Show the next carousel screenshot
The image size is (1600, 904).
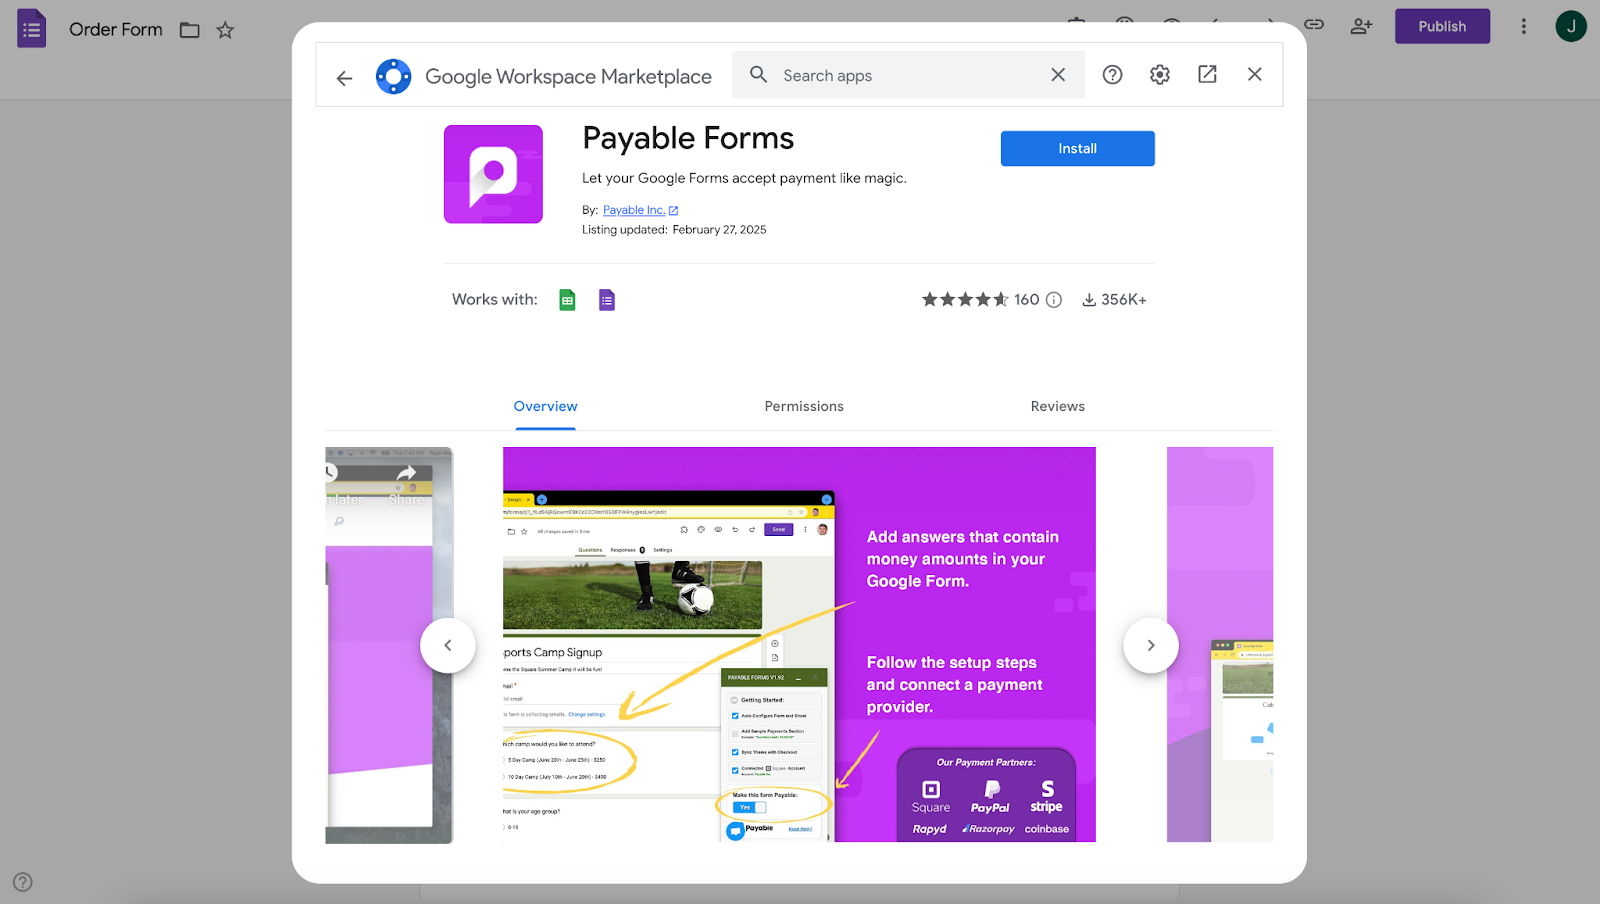click(x=1151, y=645)
